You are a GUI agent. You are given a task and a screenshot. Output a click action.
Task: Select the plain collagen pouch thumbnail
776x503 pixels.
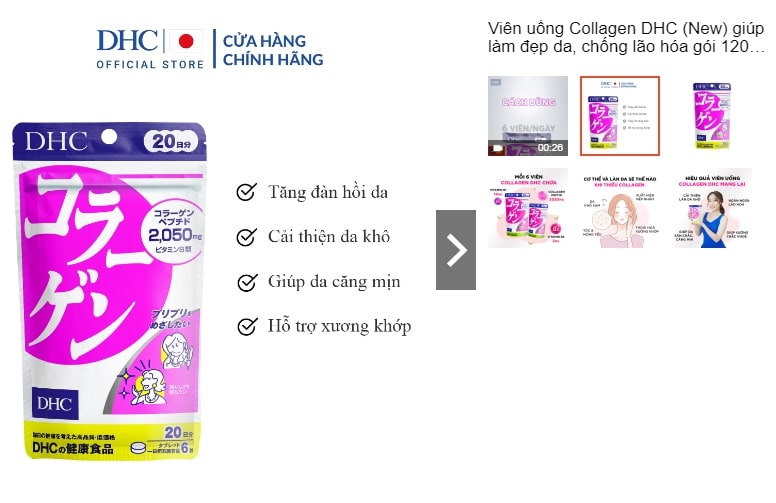[x=712, y=116]
